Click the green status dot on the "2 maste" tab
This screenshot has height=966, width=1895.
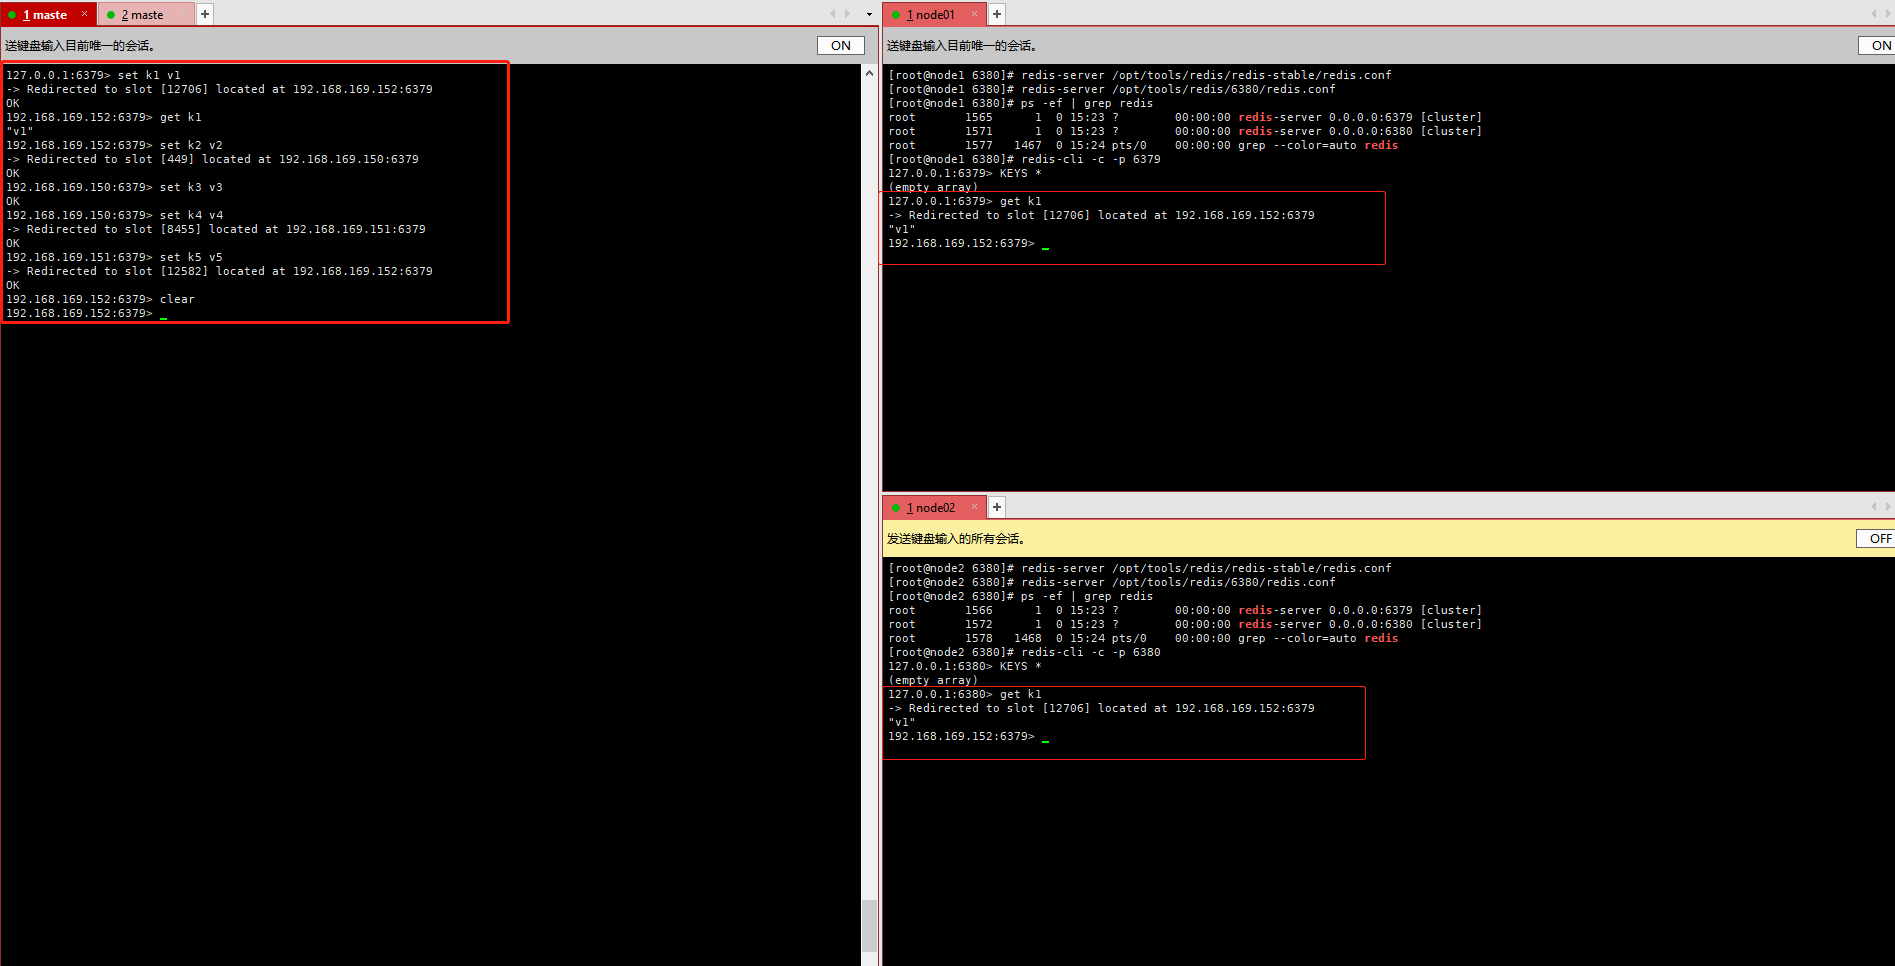[111, 15]
